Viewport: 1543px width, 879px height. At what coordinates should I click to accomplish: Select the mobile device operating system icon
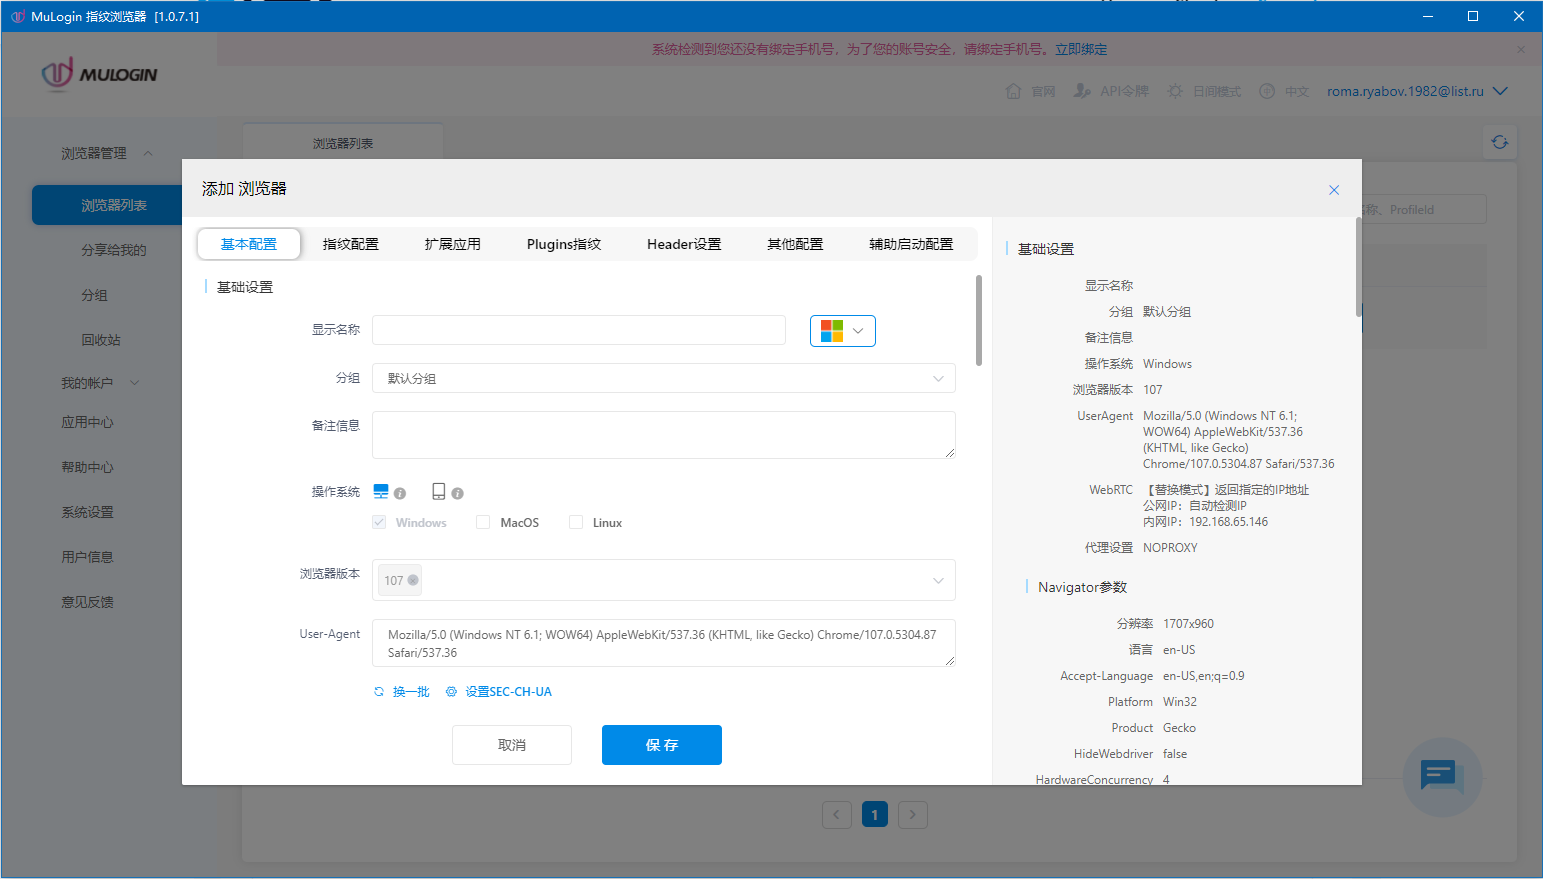click(439, 491)
